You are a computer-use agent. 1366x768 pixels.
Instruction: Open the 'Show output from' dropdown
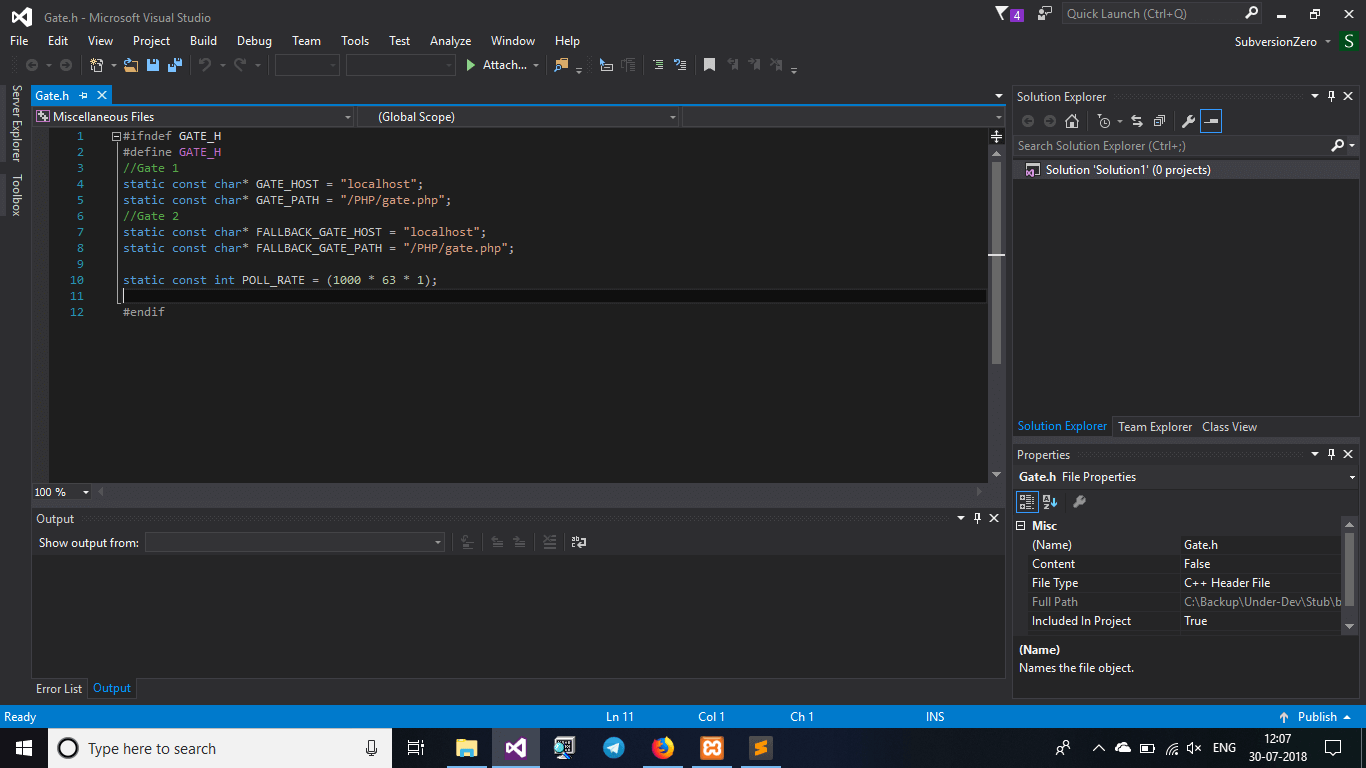click(x=295, y=542)
